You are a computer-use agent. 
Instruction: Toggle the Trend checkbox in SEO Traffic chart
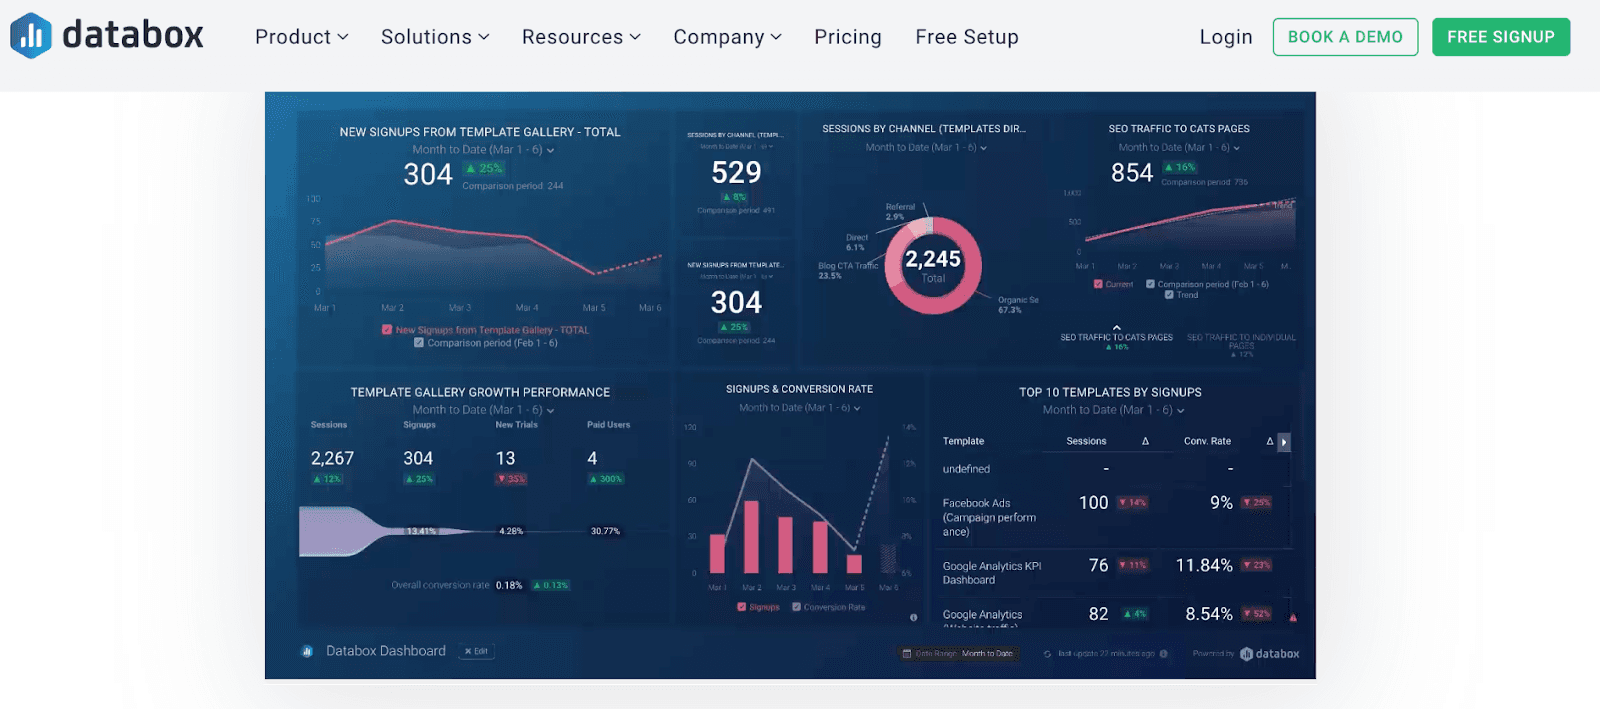point(1169,295)
